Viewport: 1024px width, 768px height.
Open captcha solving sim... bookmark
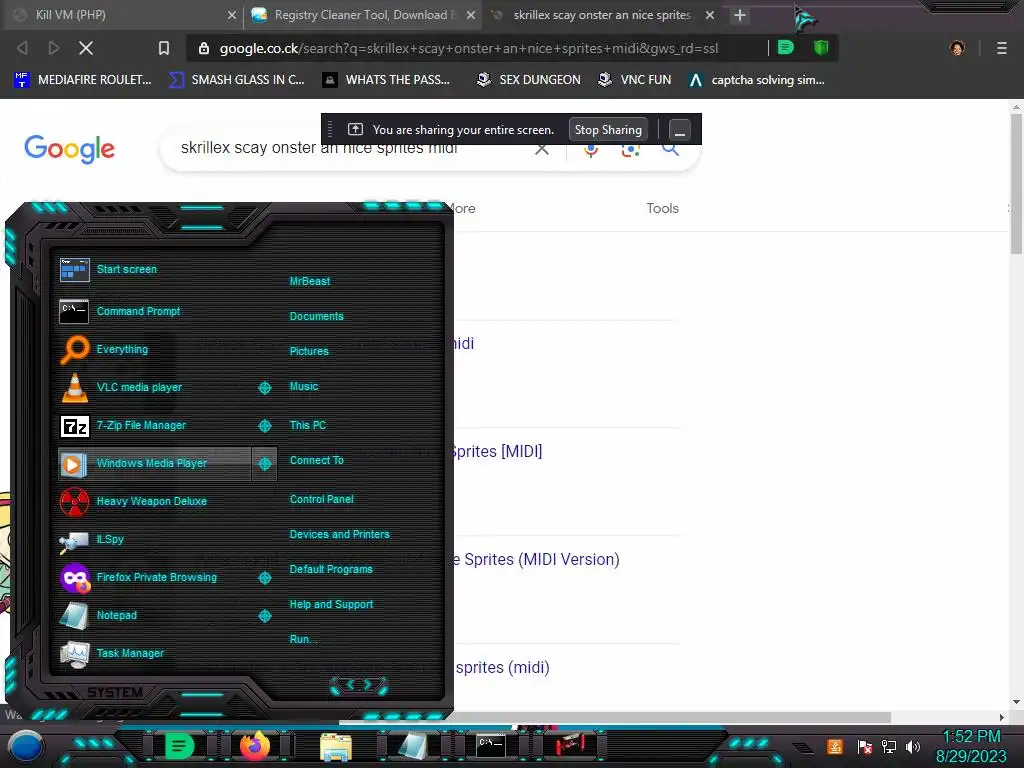click(757, 80)
